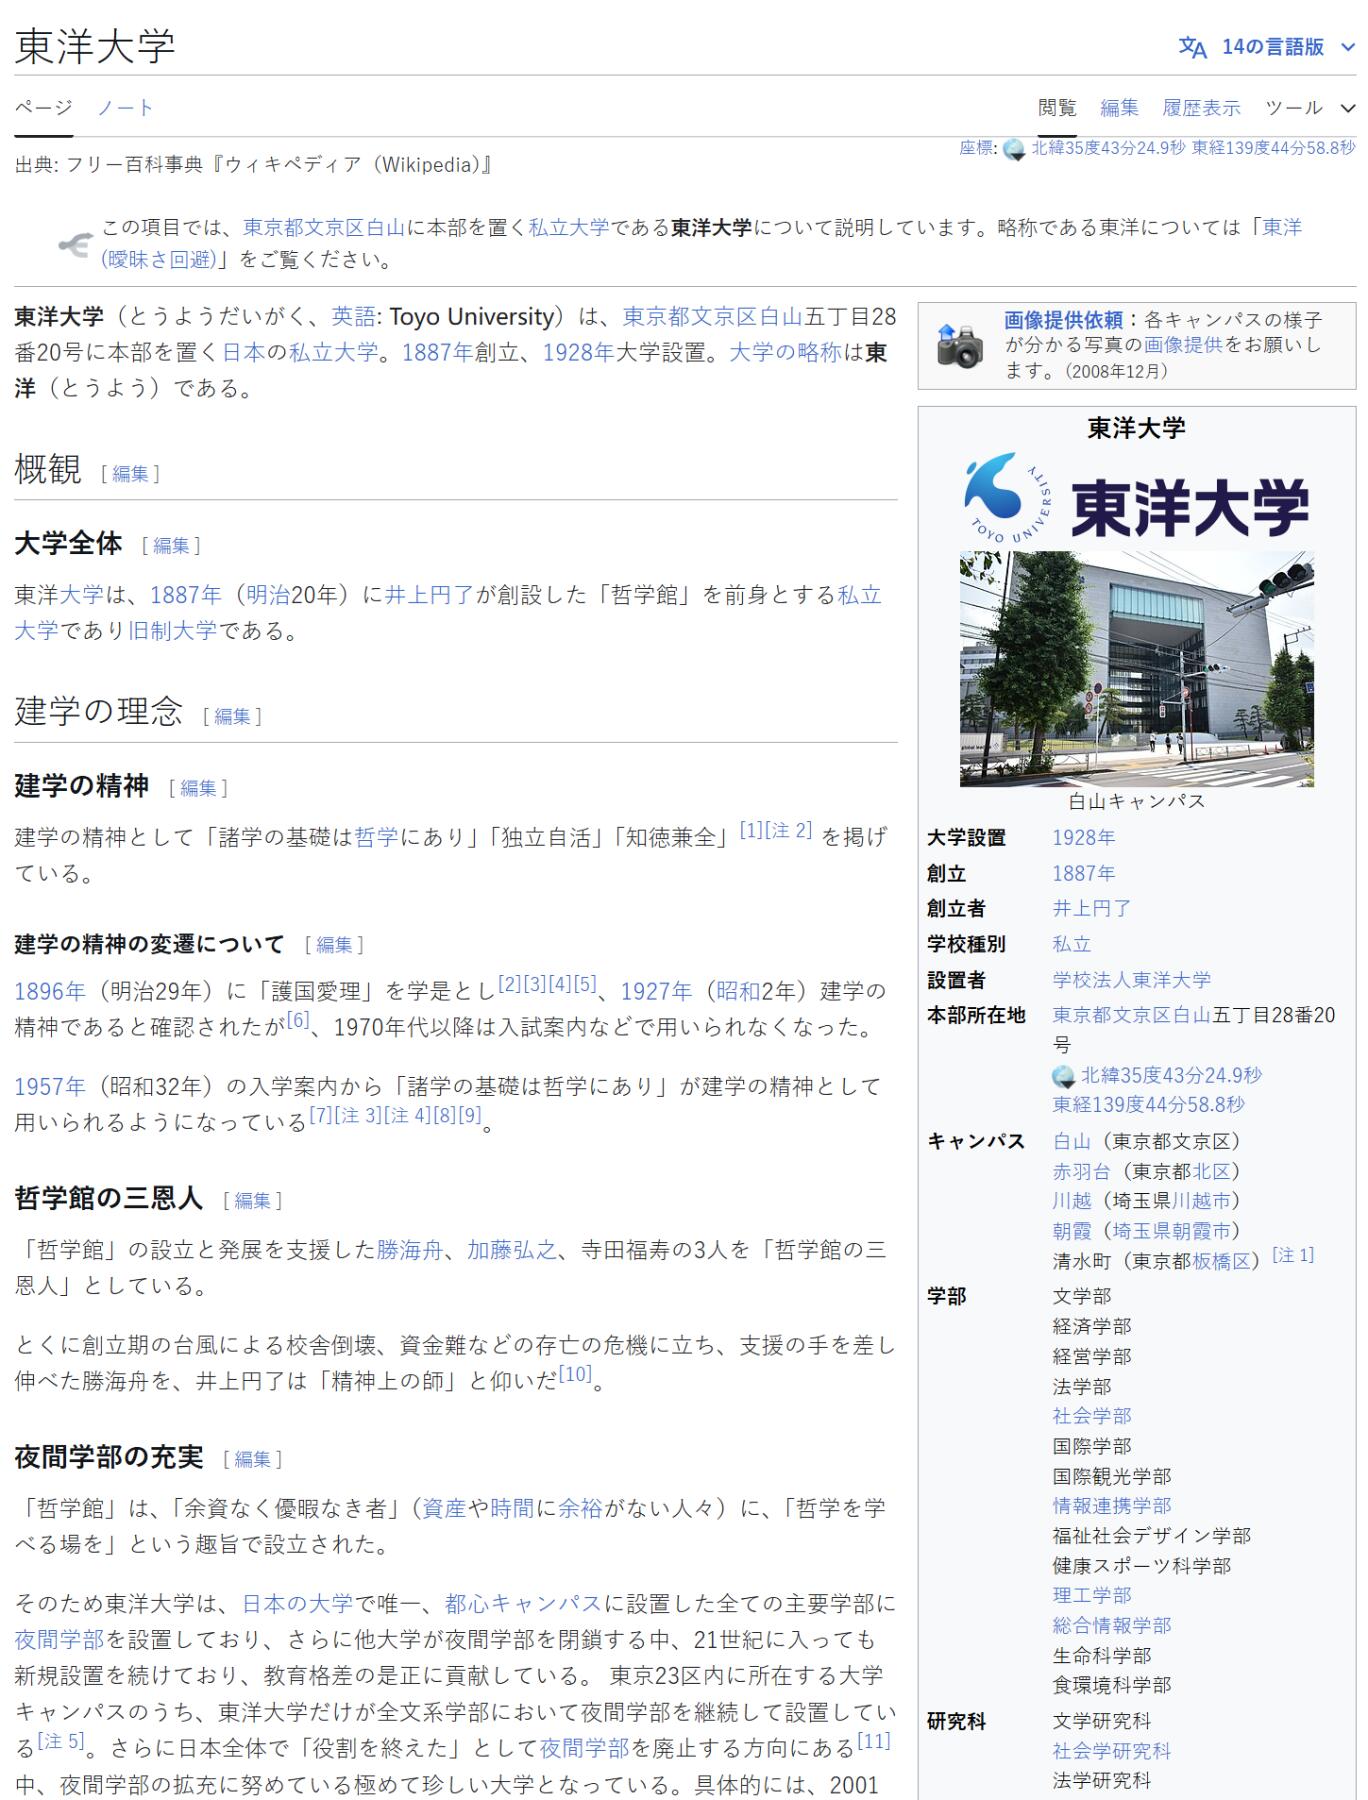The width and height of the screenshot is (1368, 1800).
Task: Open the 情報連携学部 link
Action: [x=1111, y=1506]
